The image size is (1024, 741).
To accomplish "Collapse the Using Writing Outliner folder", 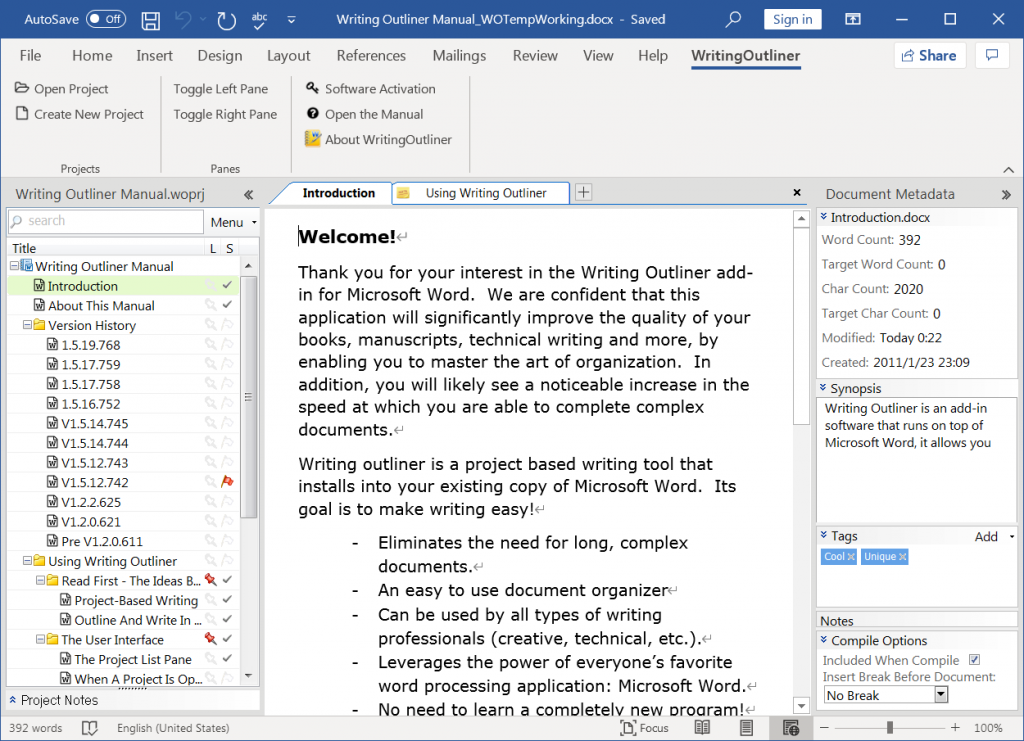I will (x=27, y=560).
